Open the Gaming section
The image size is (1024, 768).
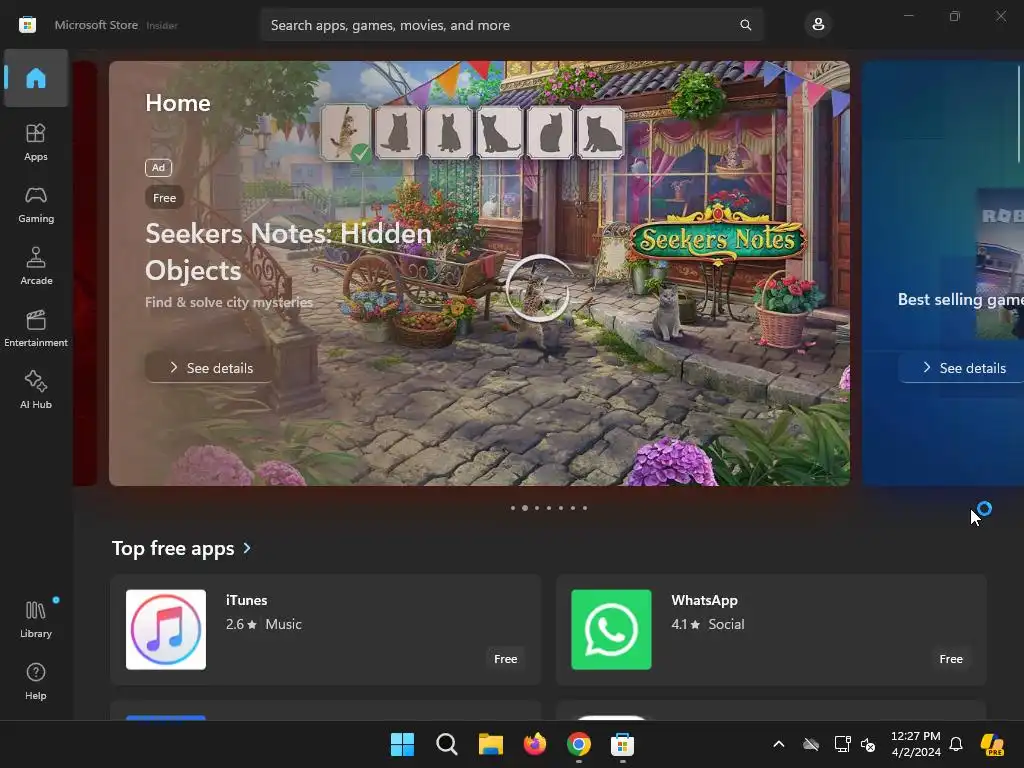36,204
